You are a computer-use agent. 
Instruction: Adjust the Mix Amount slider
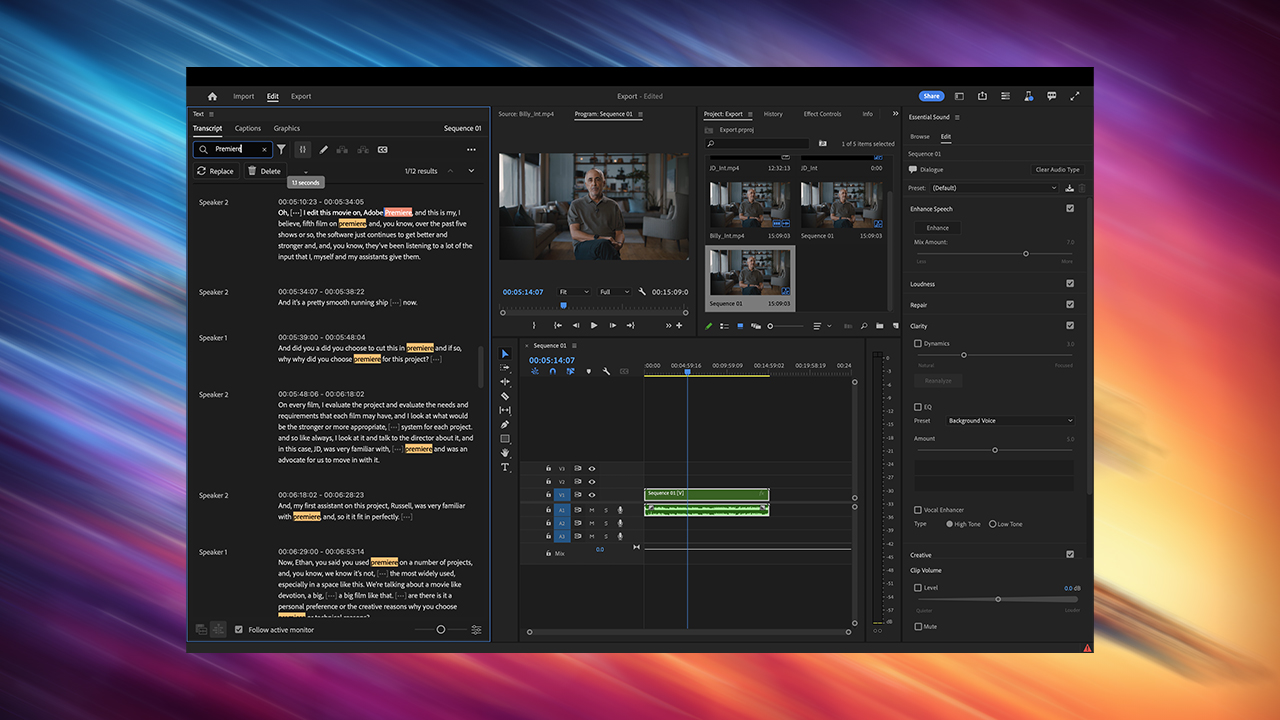(1024, 253)
